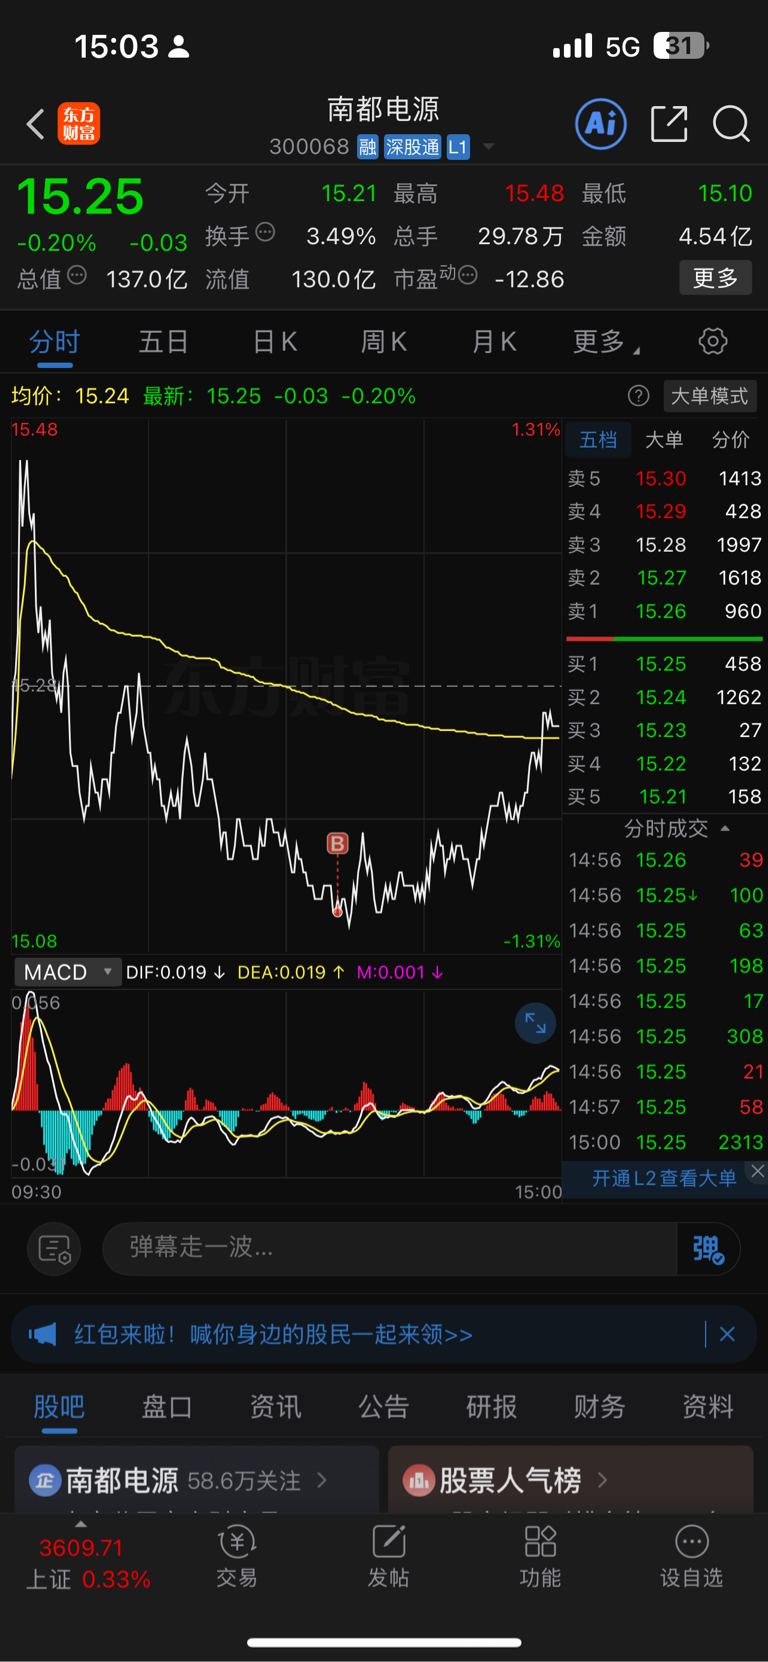The width and height of the screenshot is (768, 1662).
Task: Switch to 资料 tab
Action: point(708,1407)
